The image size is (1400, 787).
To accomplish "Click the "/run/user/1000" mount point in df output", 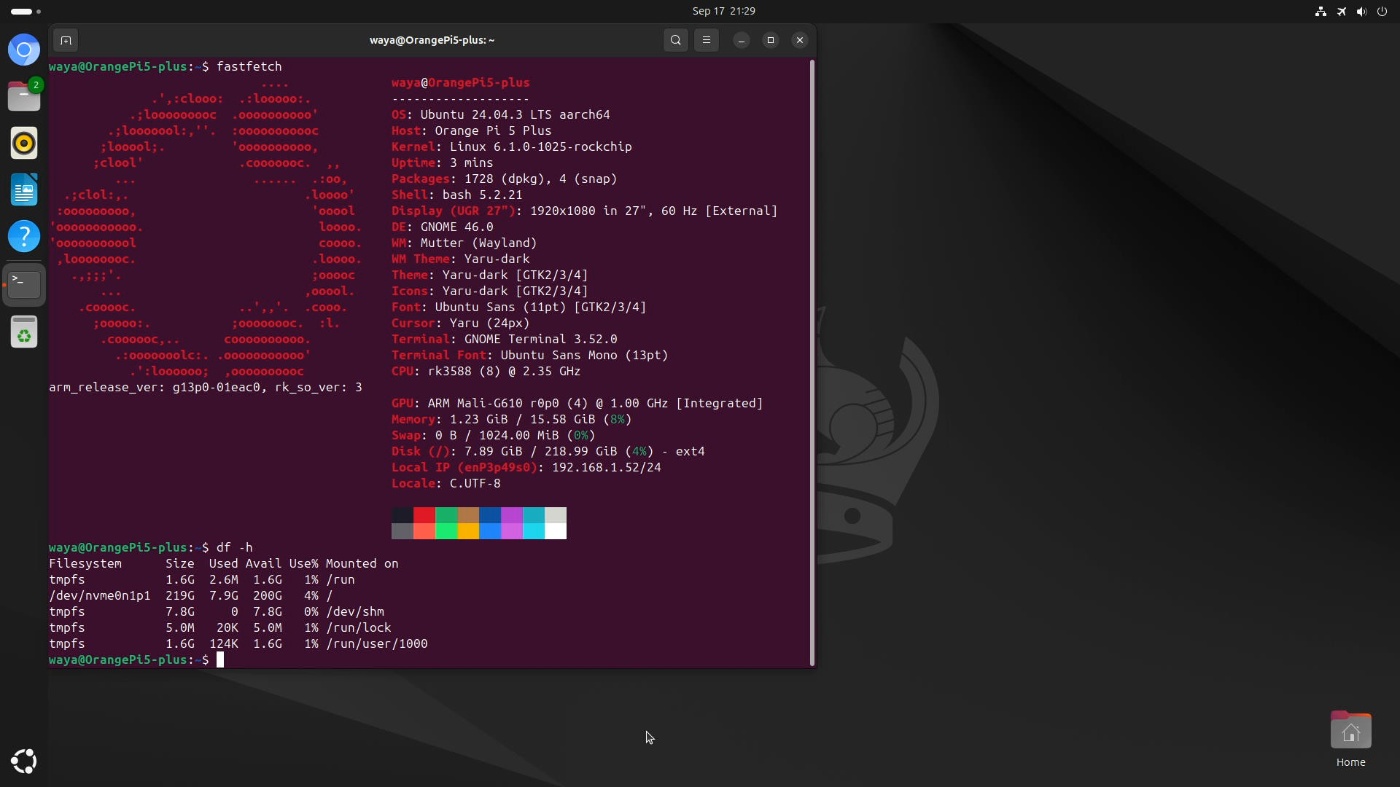I will point(377,644).
